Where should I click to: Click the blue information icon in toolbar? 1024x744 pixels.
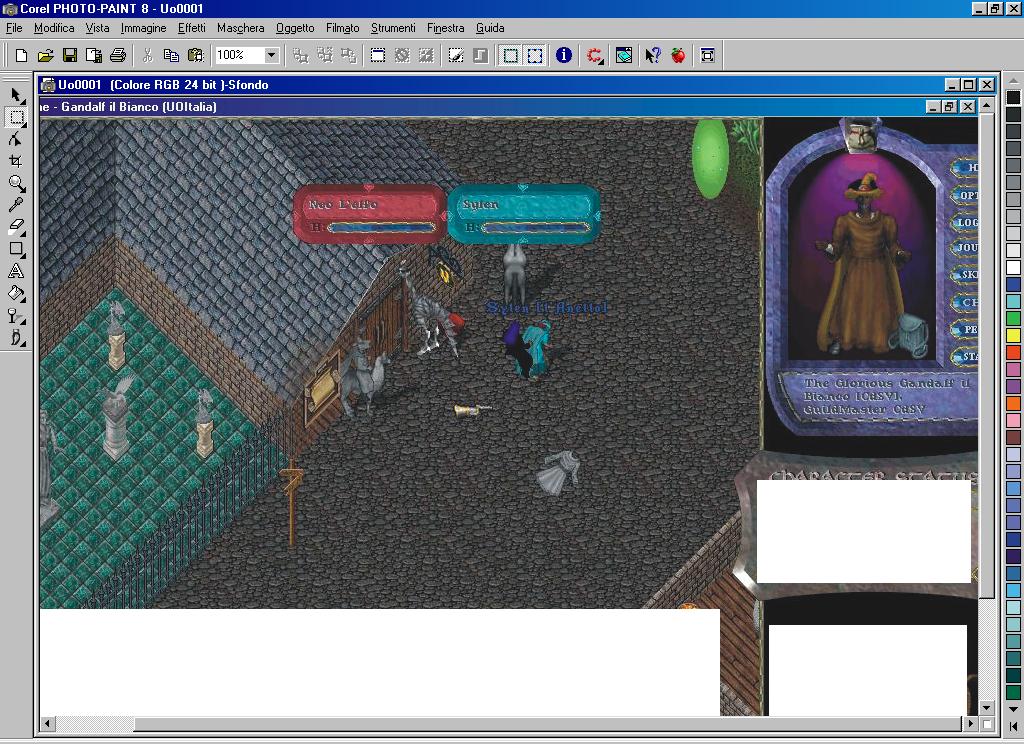tap(564, 56)
